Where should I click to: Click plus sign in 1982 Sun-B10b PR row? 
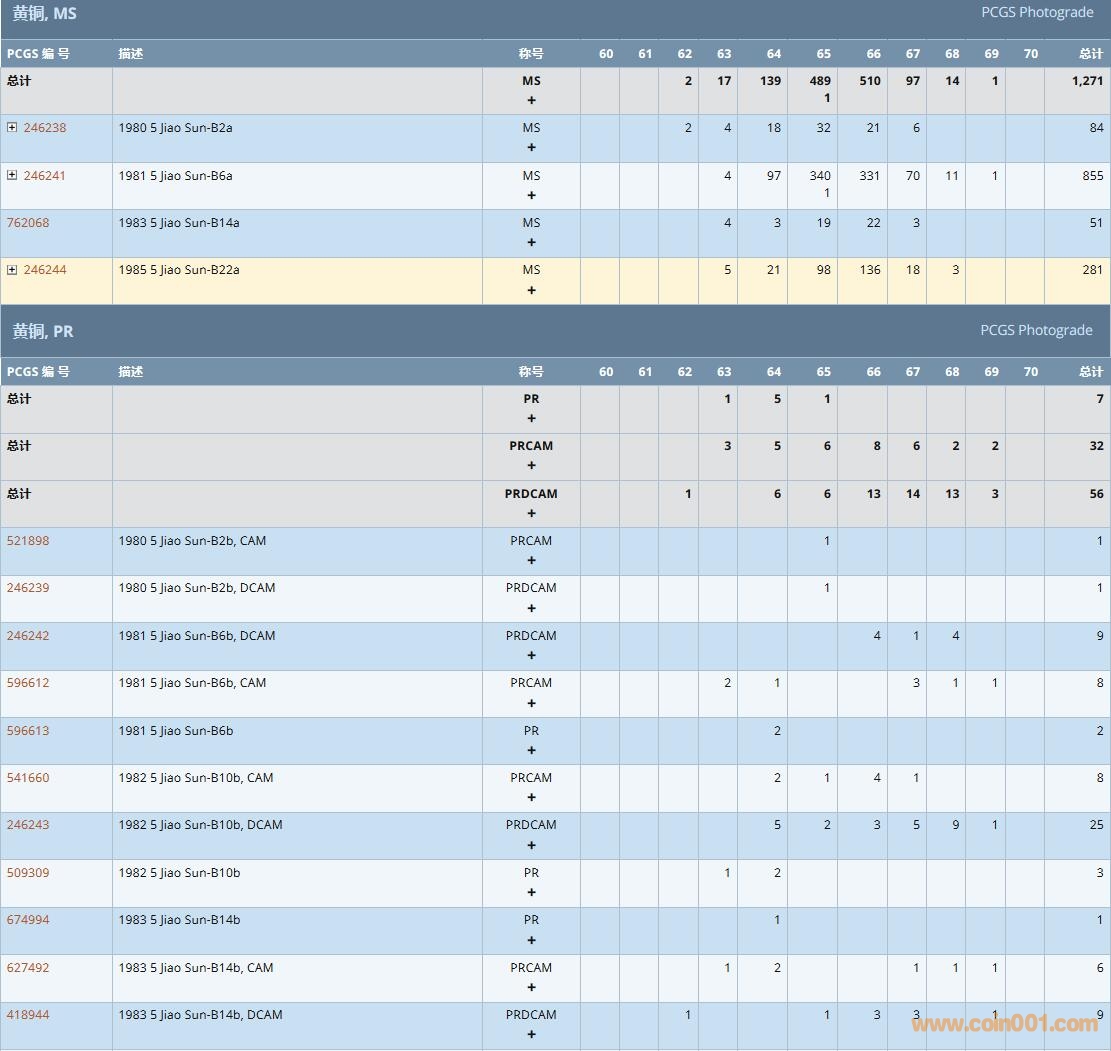pyautogui.click(x=531, y=892)
